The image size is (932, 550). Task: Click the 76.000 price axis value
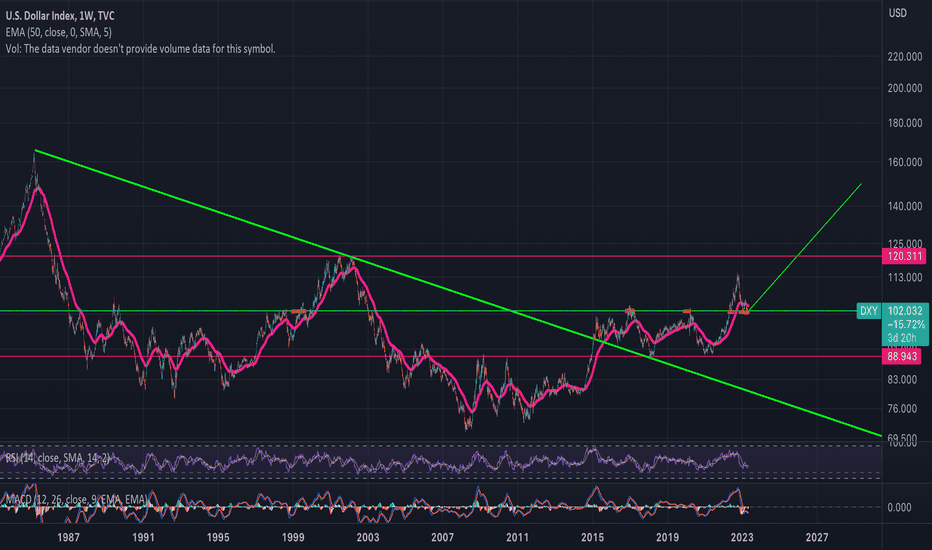coord(902,408)
